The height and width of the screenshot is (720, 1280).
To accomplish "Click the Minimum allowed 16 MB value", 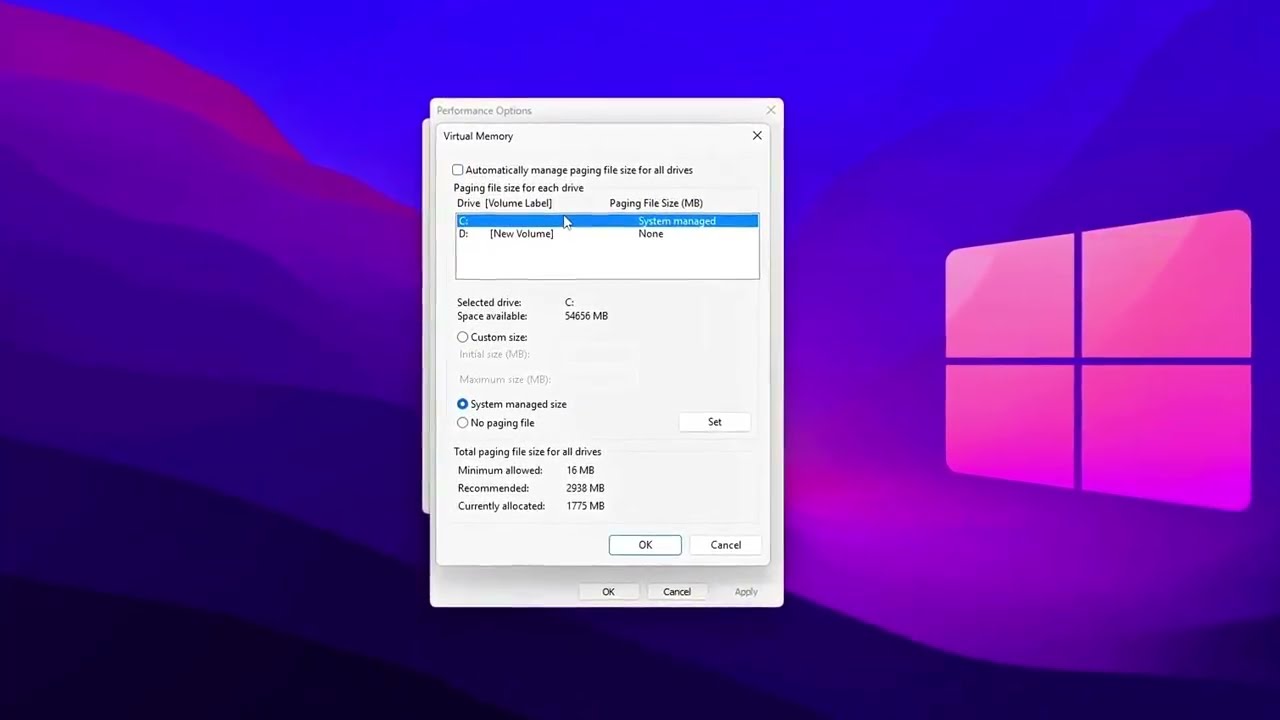I will (x=580, y=470).
